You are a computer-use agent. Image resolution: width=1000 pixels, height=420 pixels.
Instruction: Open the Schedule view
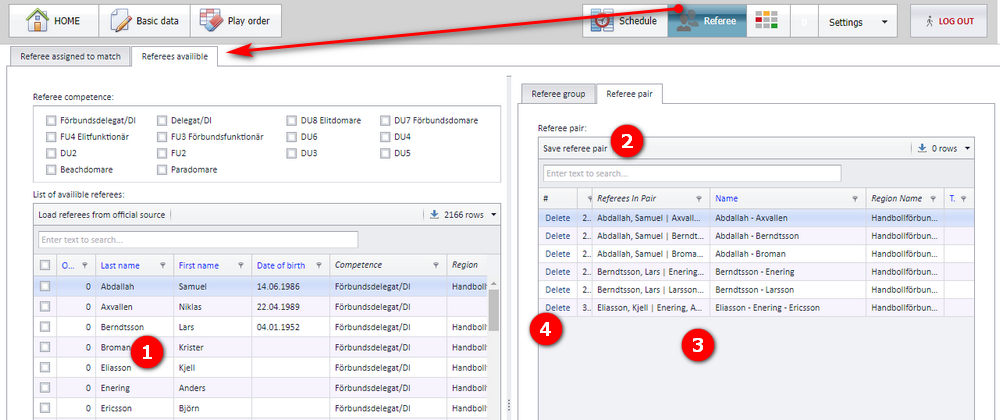click(624, 21)
